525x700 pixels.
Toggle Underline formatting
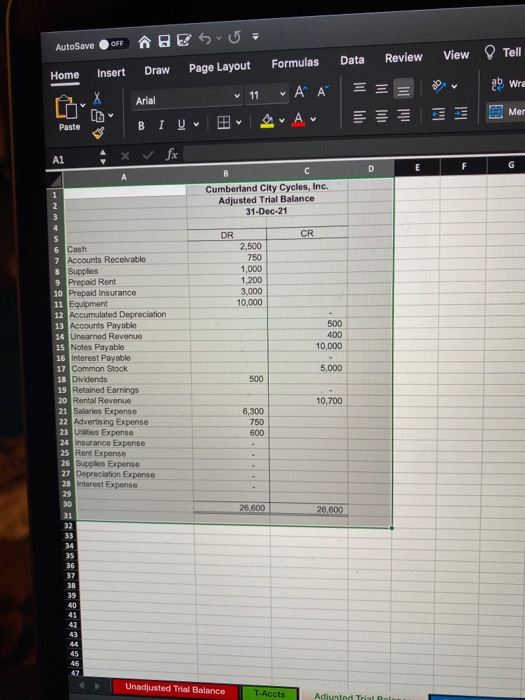181,124
